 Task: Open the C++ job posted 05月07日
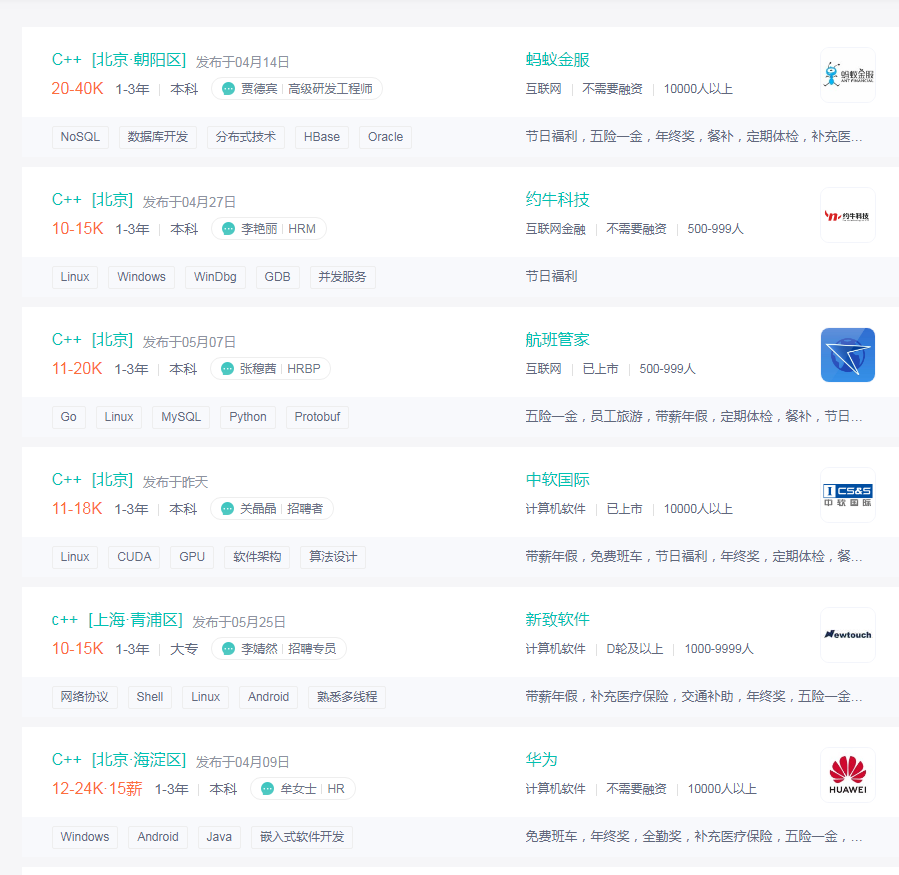(x=92, y=339)
